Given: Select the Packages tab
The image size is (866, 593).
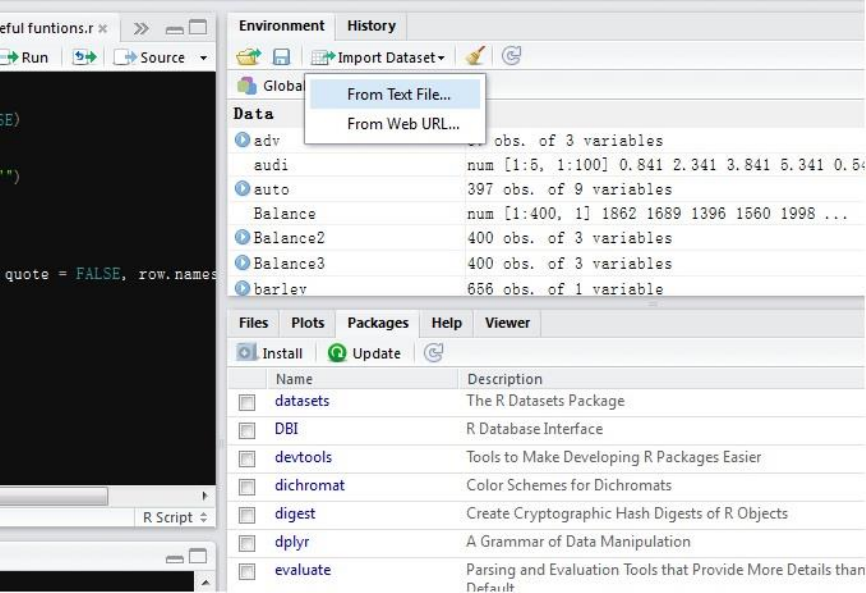Looking at the screenshot, I should pos(378,323).
